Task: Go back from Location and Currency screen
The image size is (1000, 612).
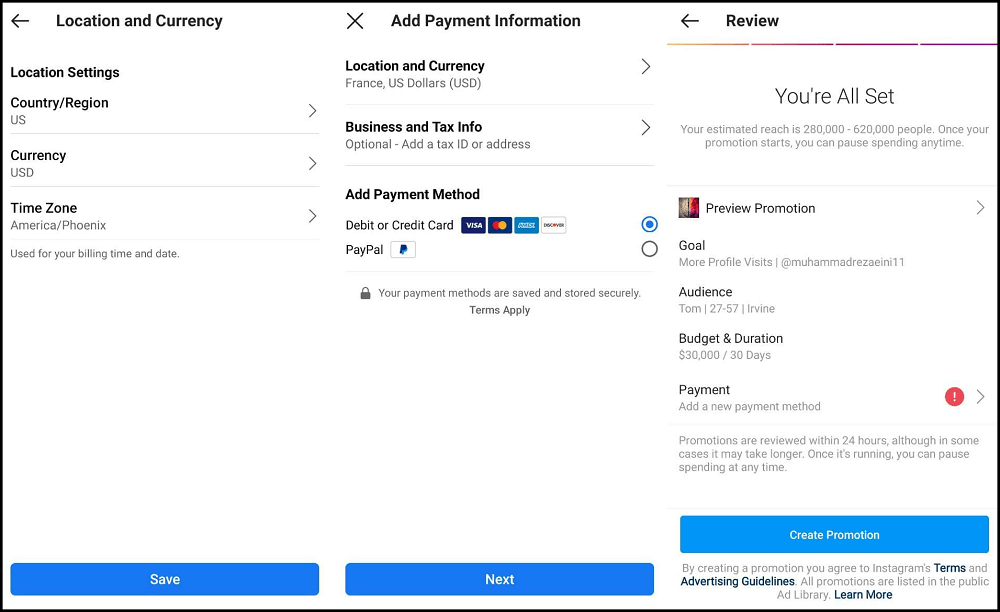Action: pos(20,21)
